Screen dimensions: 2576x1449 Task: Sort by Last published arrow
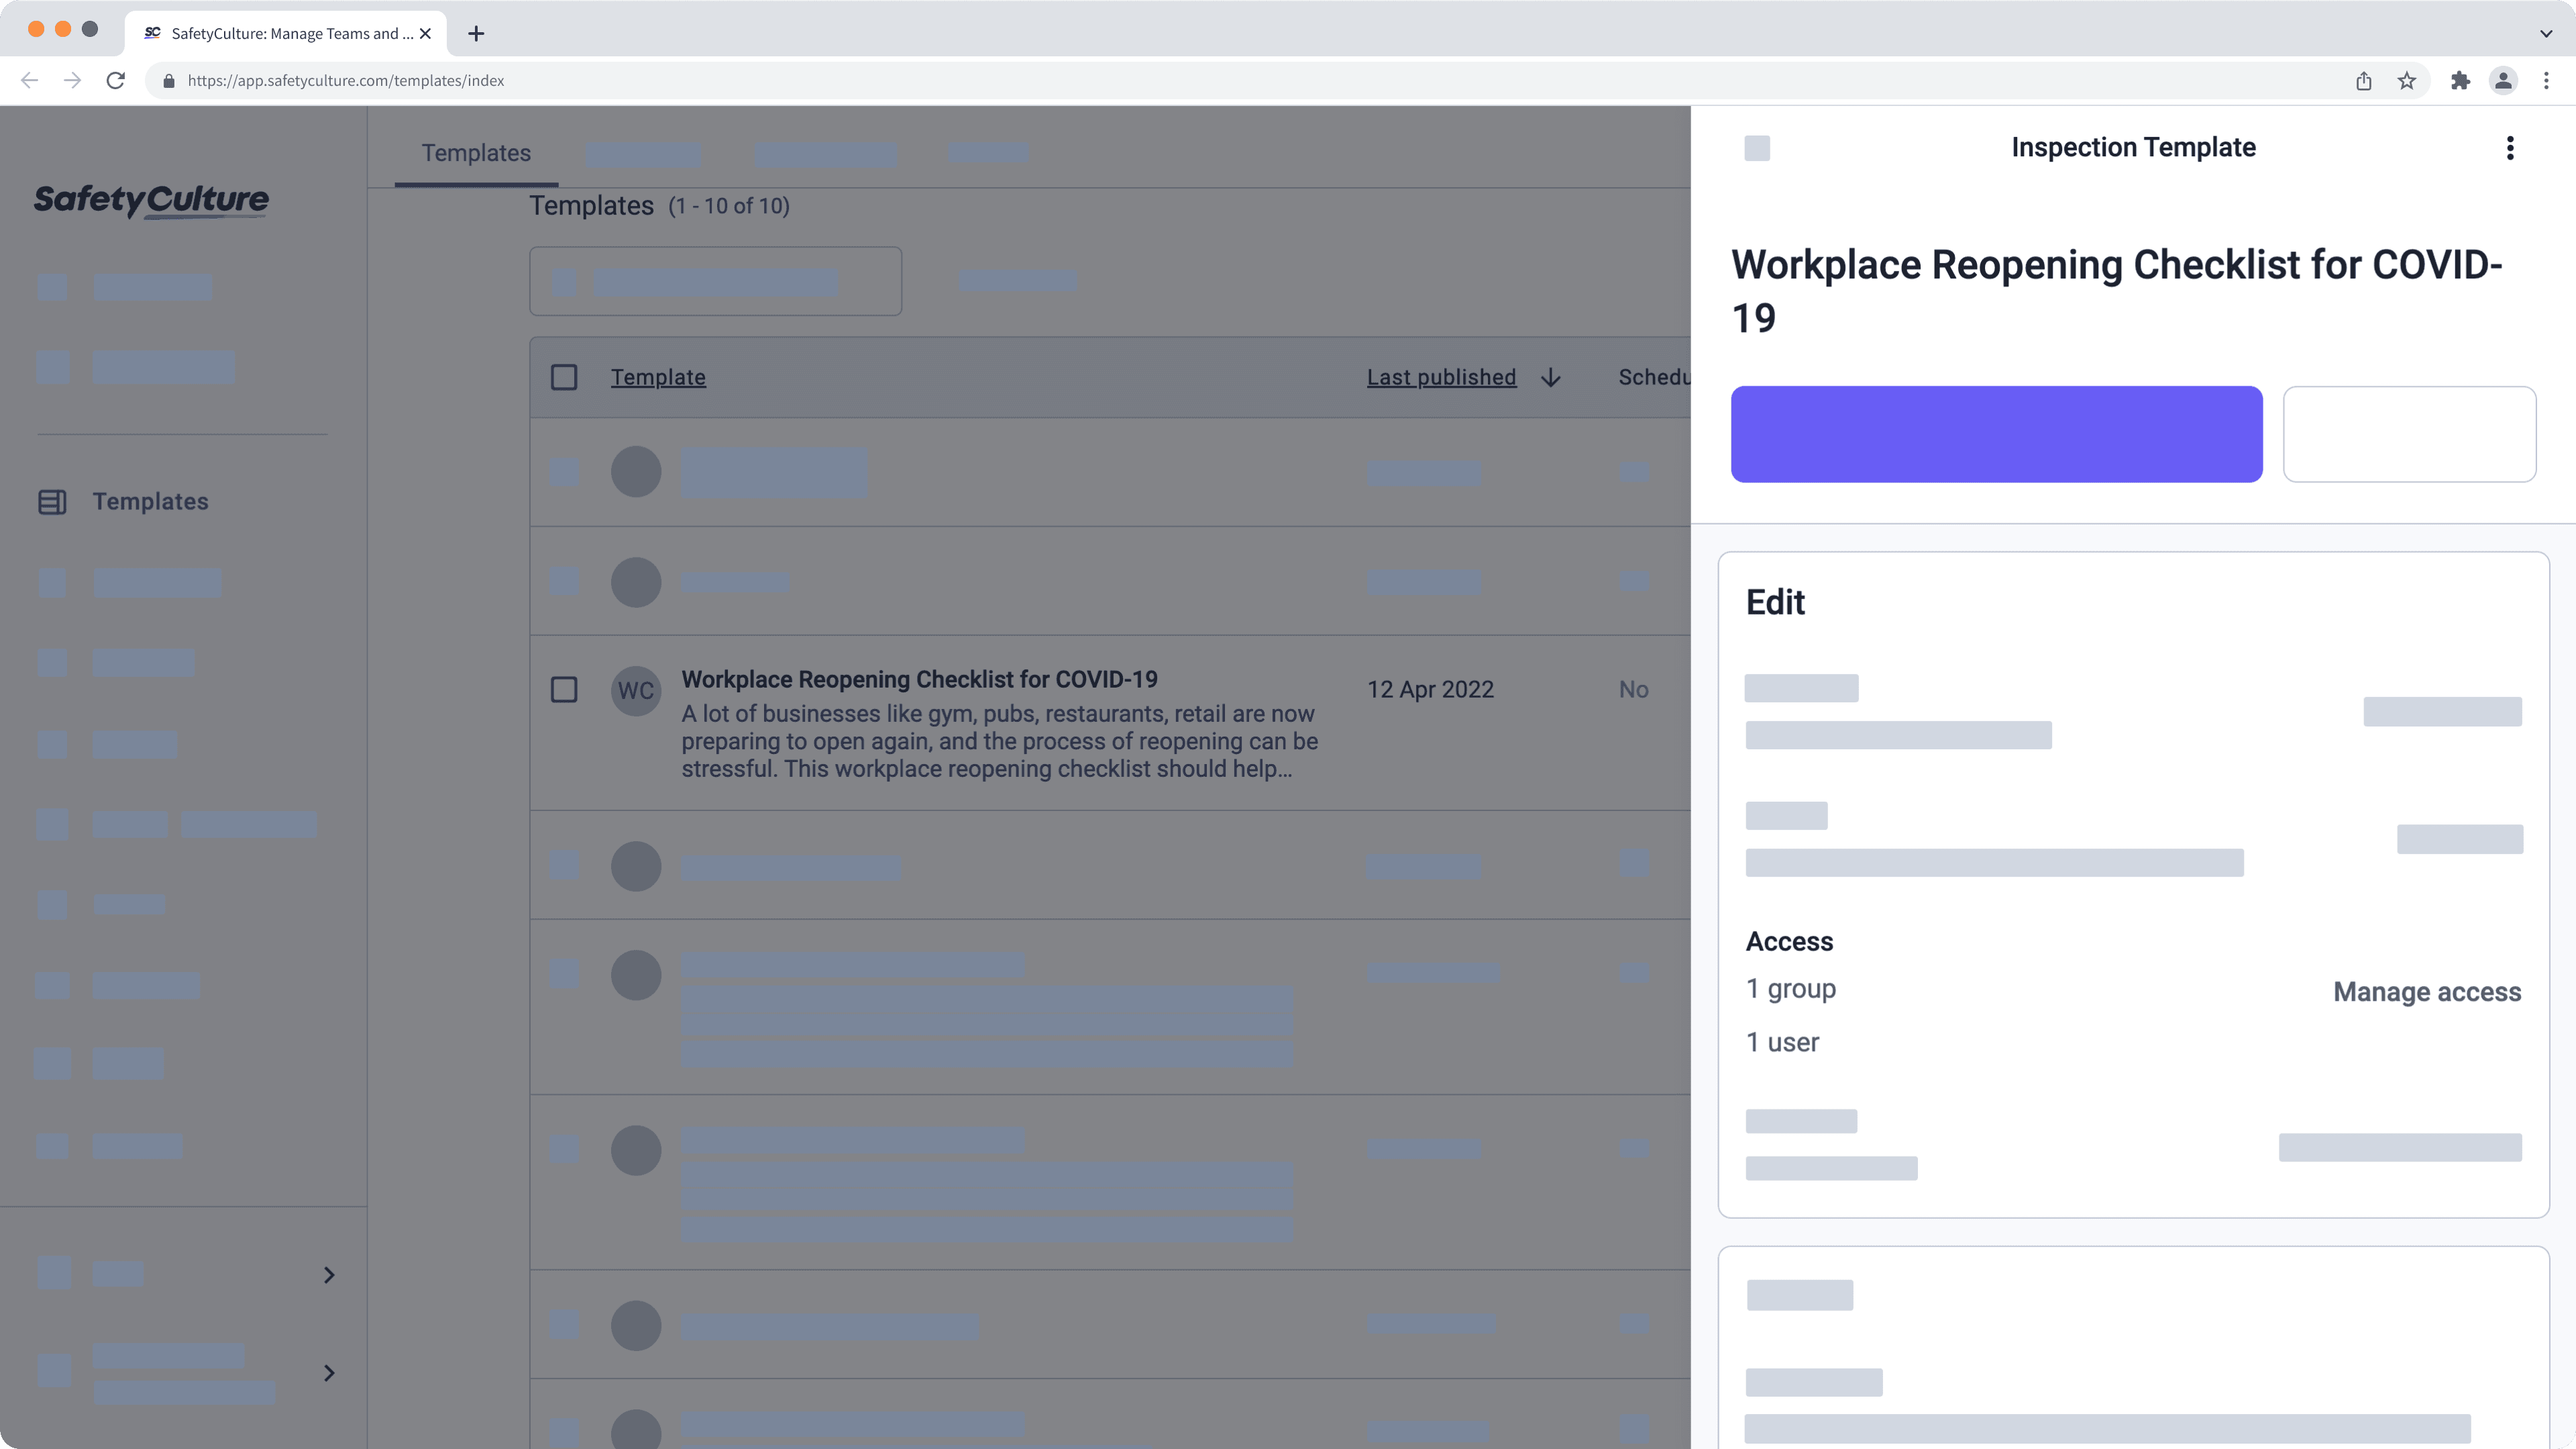[x=1551, y=377]
